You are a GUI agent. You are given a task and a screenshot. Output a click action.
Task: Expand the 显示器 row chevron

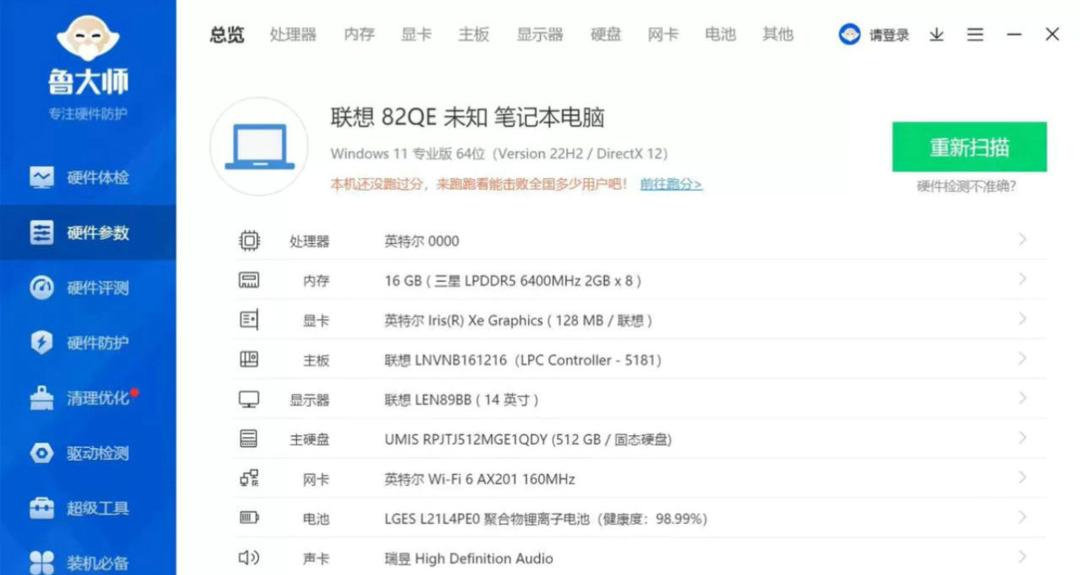click(x=1022, y=398)
